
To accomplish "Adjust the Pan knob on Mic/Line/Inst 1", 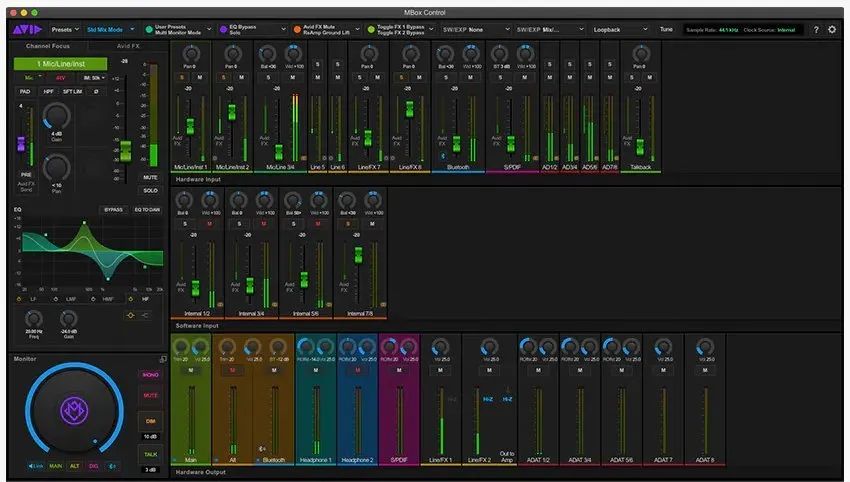I will click(x=191, y=54).
